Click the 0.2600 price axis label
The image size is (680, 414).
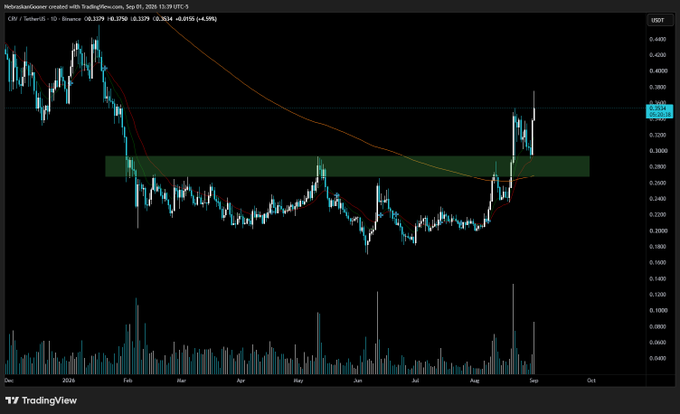point(657,183)
